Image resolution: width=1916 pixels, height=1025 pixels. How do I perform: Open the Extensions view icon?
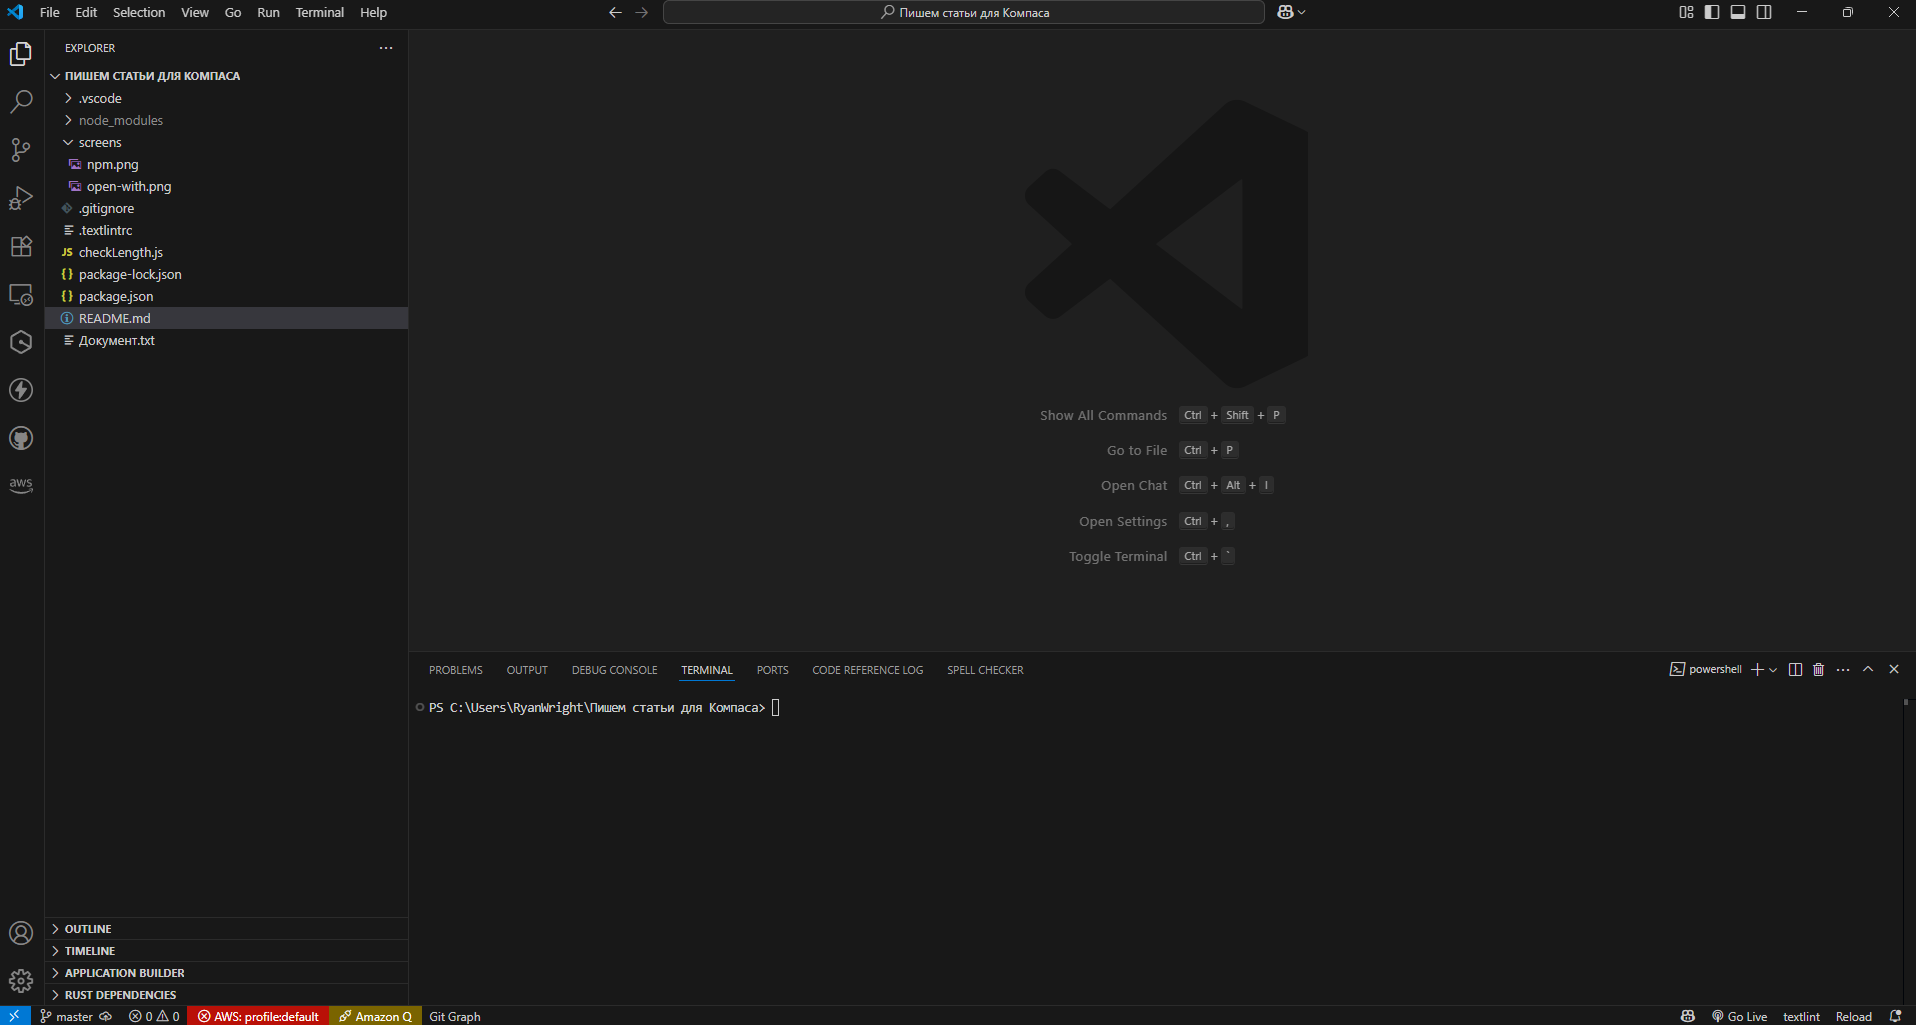(x=21, y=246)
